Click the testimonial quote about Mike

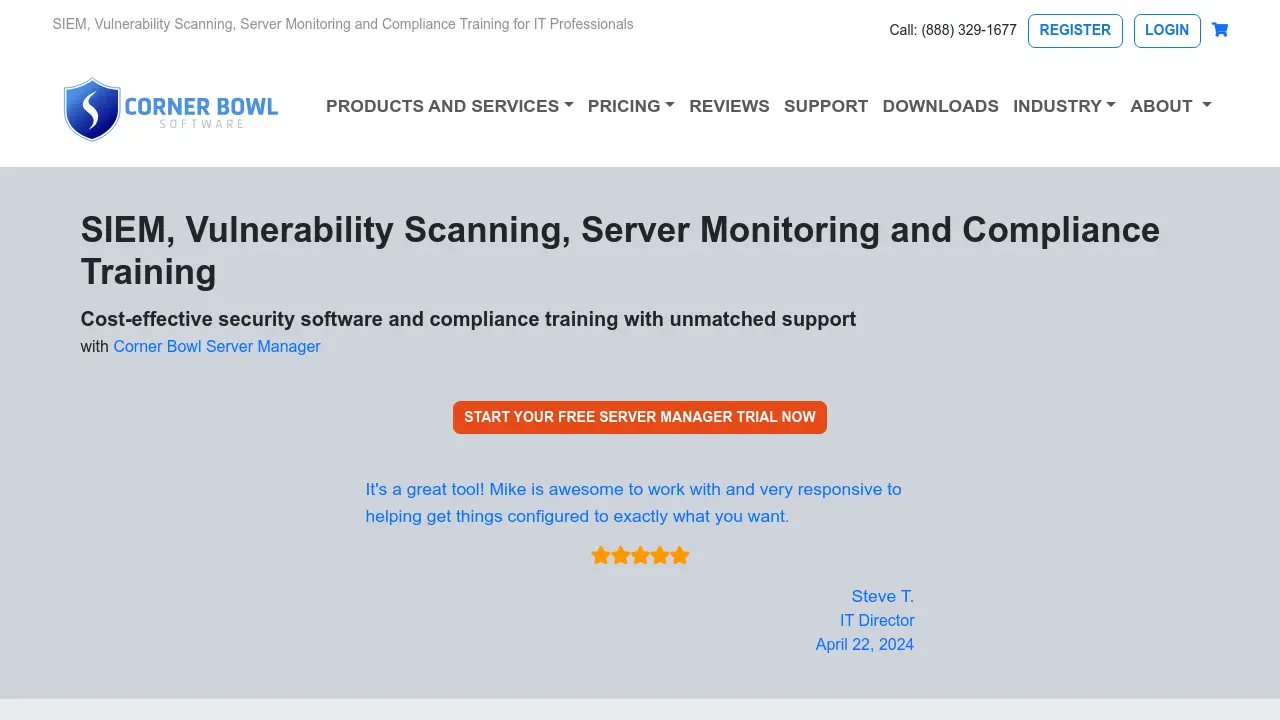click(634, 503)
